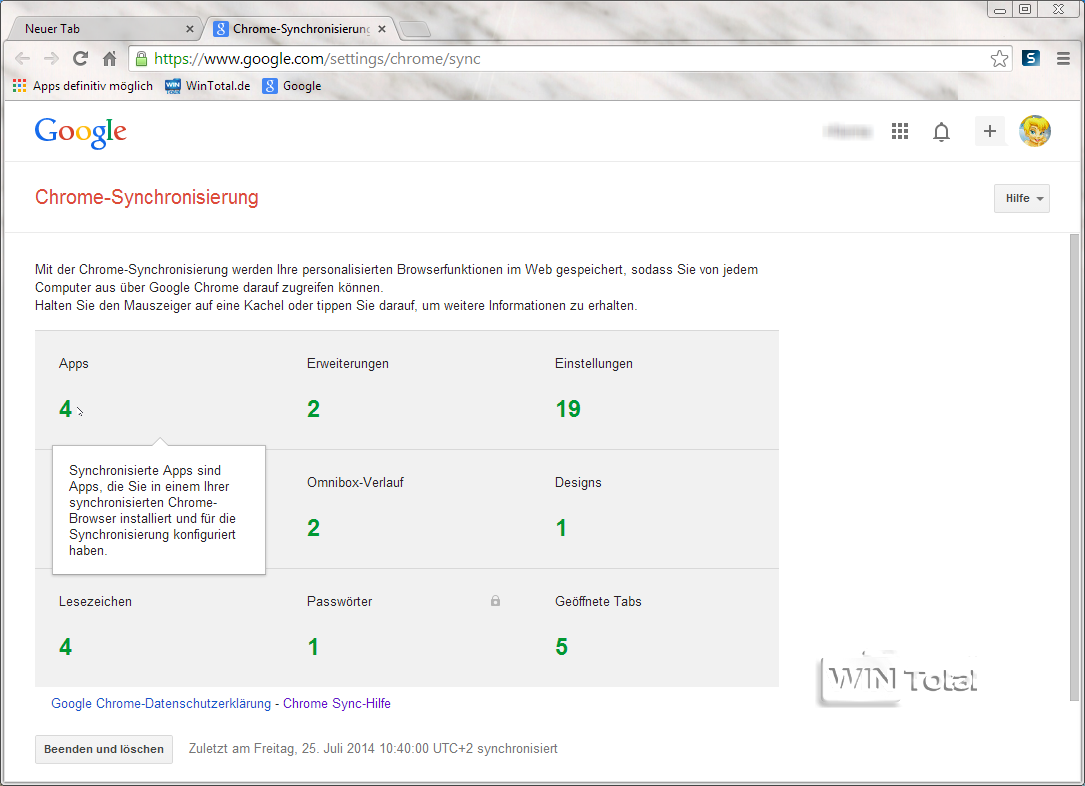The width and height of the screenshot is (1085, 786).
Task: Open the WinTotal.de bookmark
Action: 208,86
